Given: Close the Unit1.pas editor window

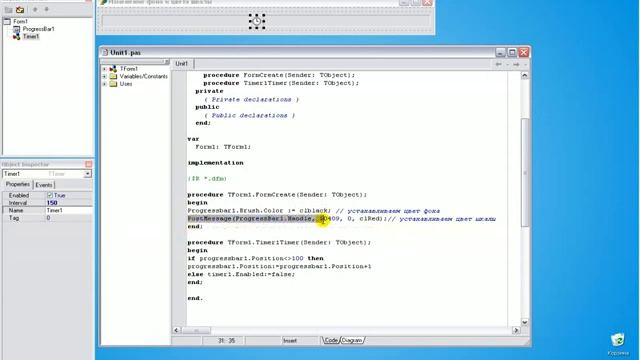Looking at the screenshot, I should (524, 52).
